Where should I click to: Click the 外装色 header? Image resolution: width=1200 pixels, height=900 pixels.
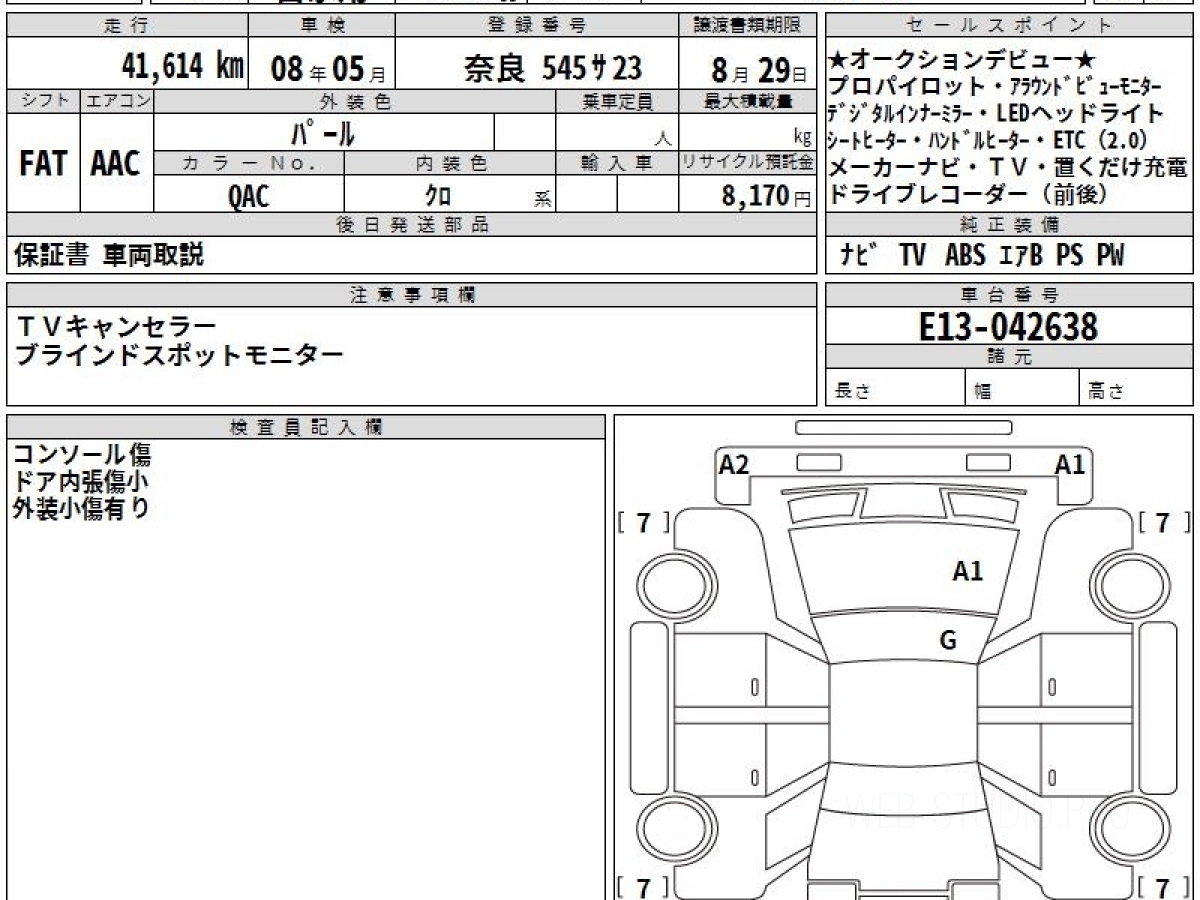(355, 101)
